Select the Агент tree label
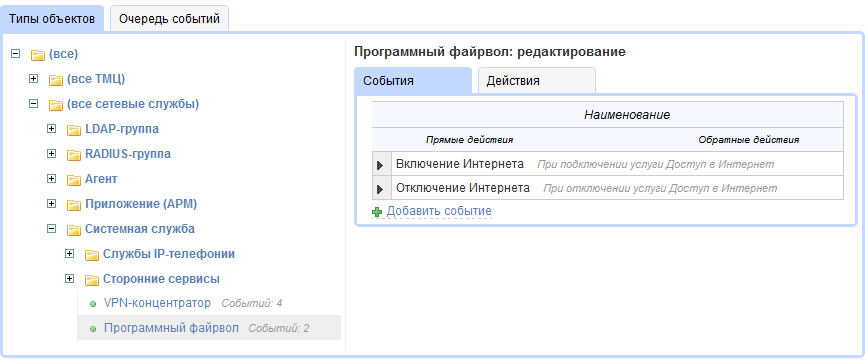865x361 pixels. [101, 179]
